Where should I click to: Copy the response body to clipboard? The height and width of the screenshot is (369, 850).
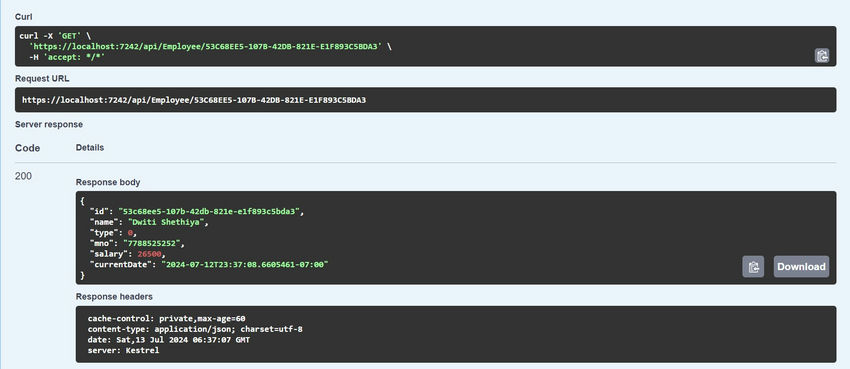click(x=753, y=267)
